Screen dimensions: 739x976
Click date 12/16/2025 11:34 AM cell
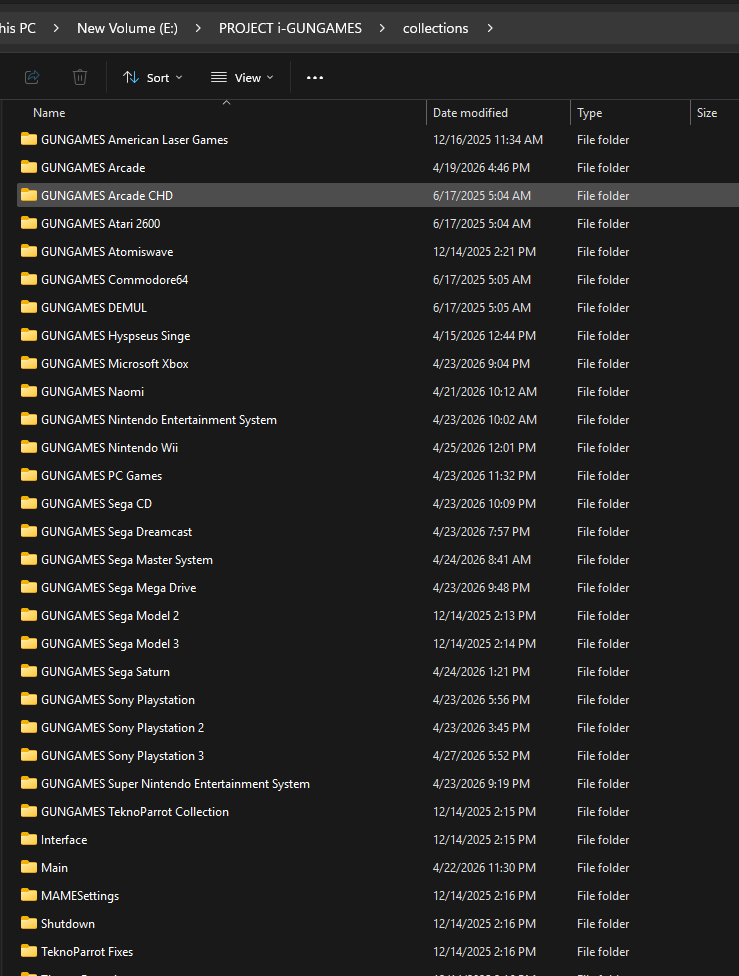[487, 139]
